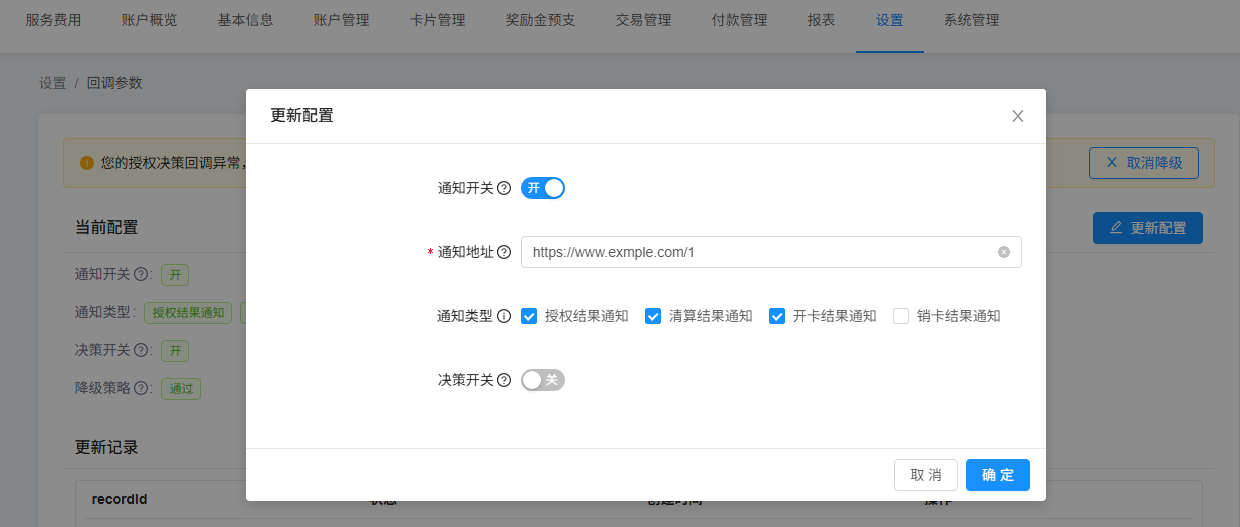Screen dimensions: 1240x527
Task: Click help icon next to 降级策略
Action: 141,388
